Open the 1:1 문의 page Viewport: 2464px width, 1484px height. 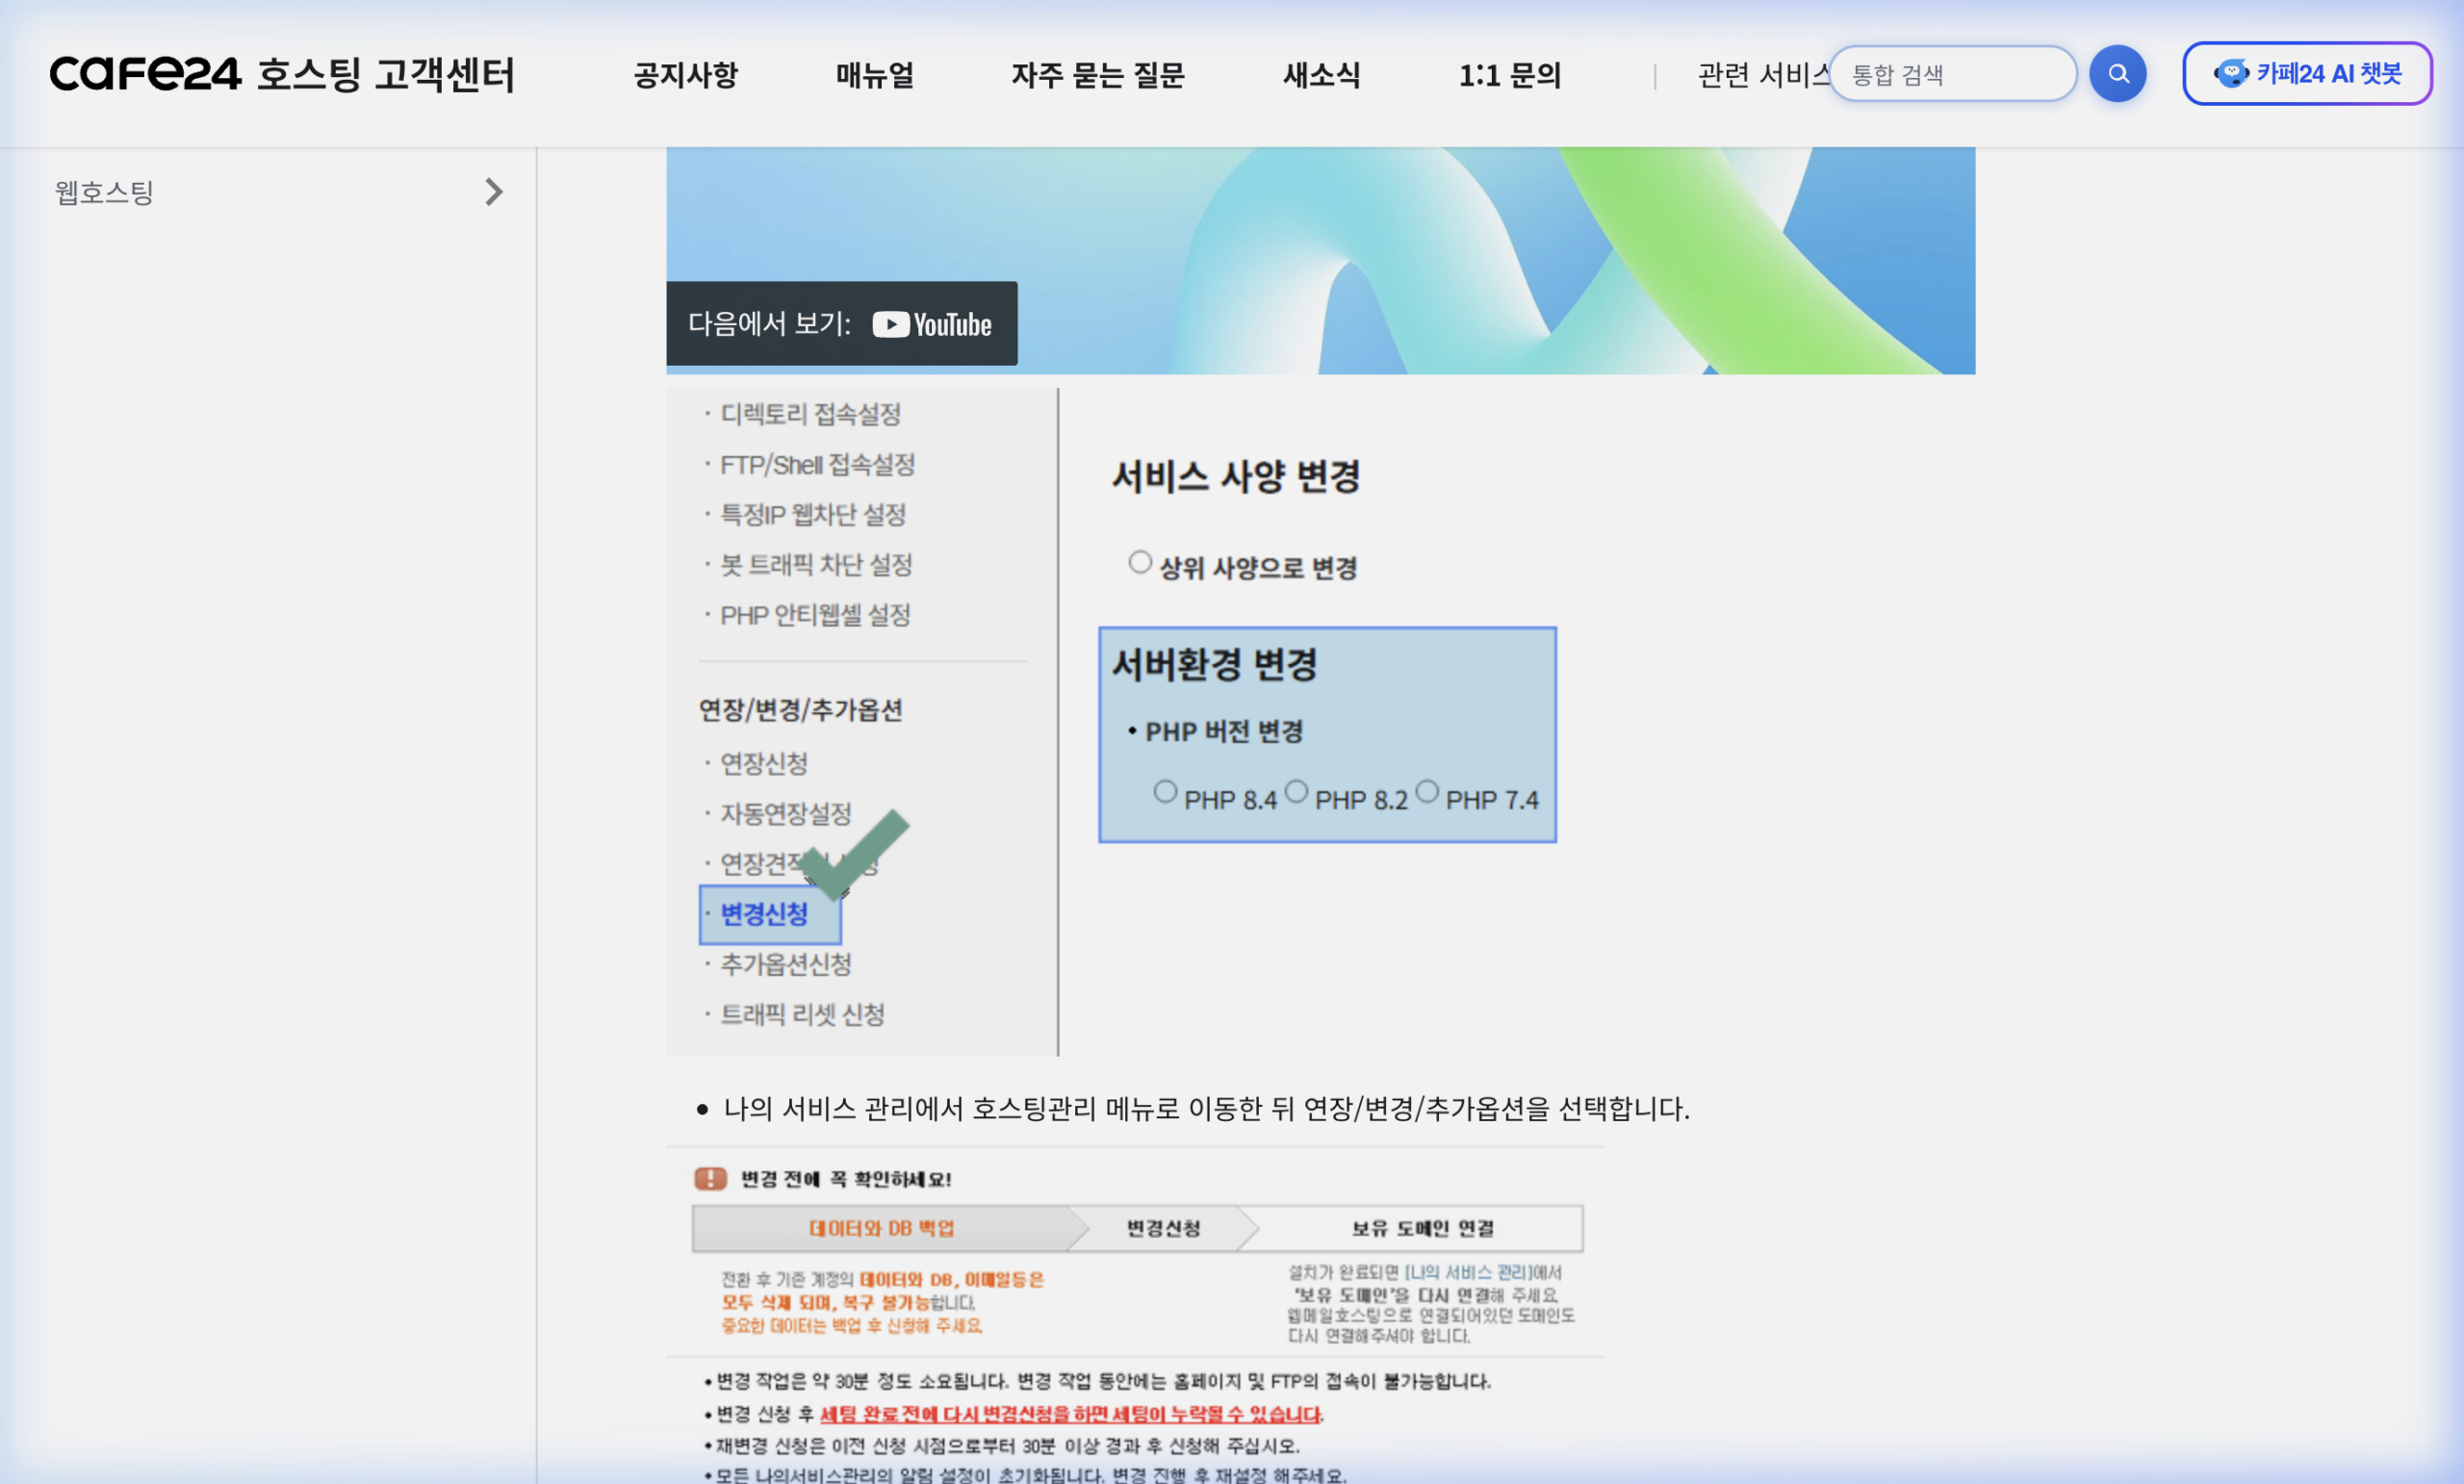pos(1510,75)
